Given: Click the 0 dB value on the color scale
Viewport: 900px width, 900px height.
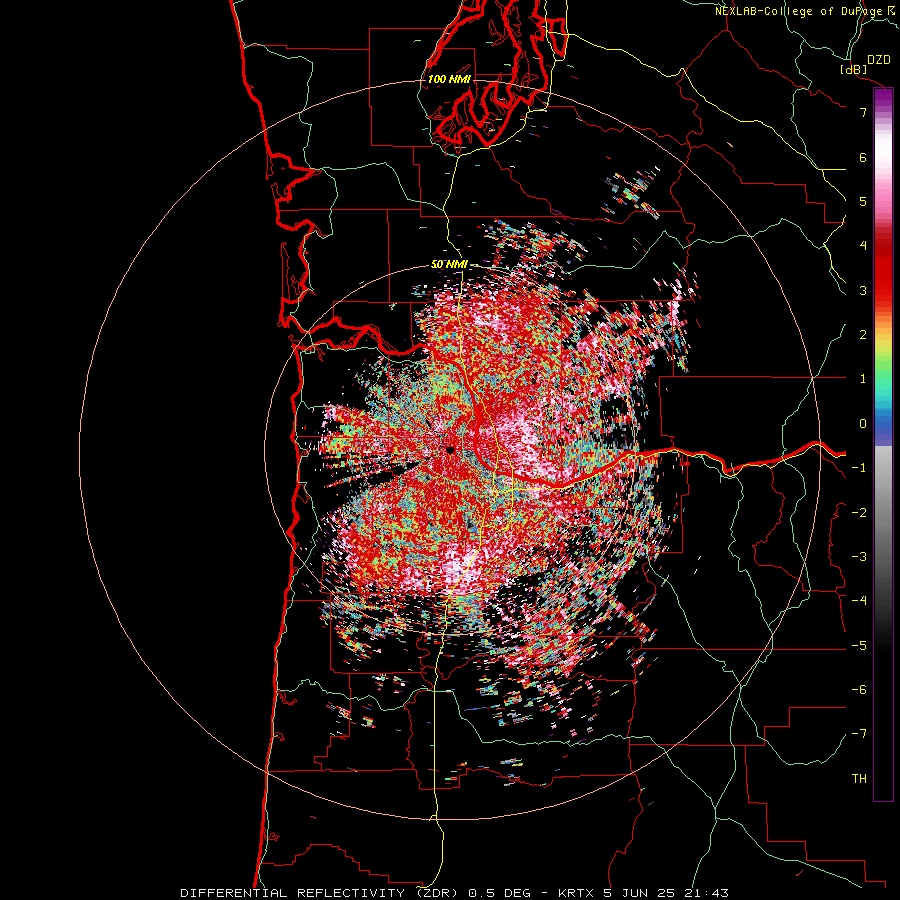Looking at the screenshot, I should (x=863, y=424).
